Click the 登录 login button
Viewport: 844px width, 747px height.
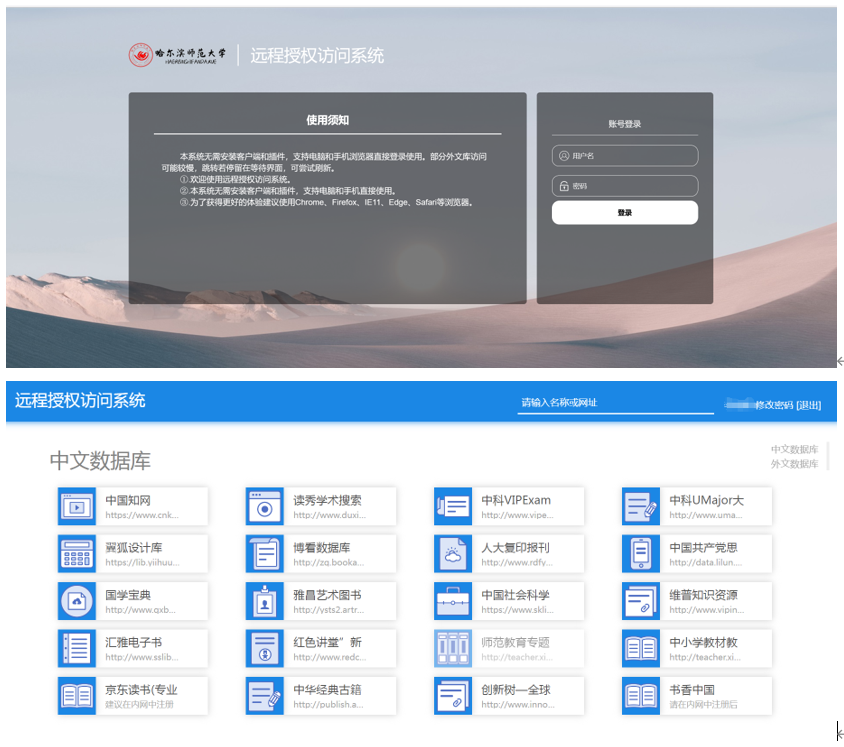625,213
